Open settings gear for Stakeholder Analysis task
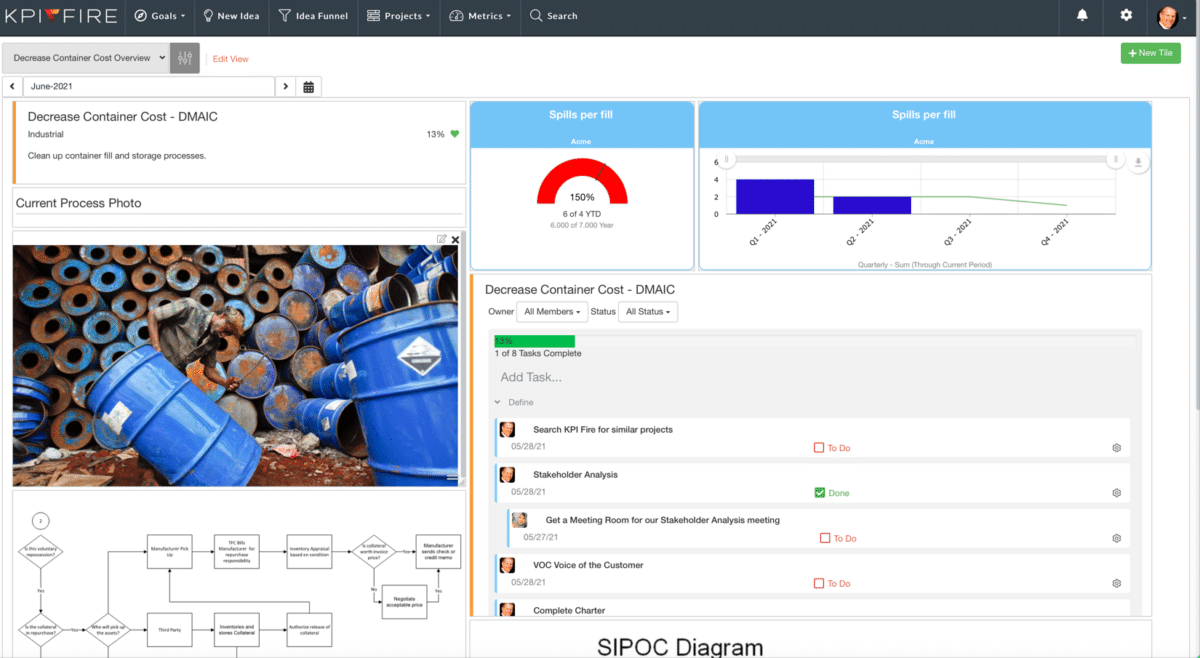1200x658 pixels. [x=1116, y=492]
